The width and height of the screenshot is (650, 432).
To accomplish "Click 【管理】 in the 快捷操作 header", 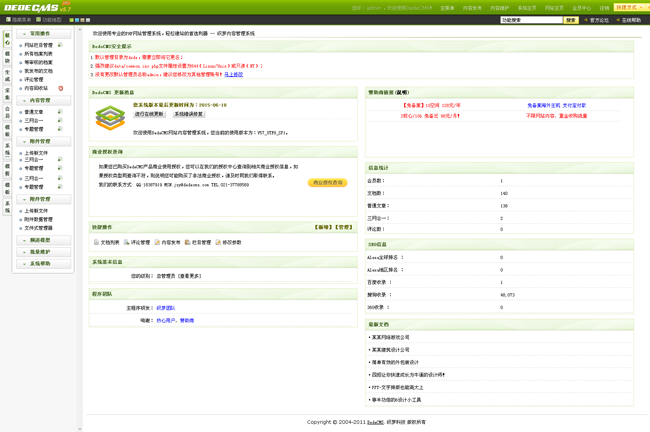I will click(x=343, y=227).
